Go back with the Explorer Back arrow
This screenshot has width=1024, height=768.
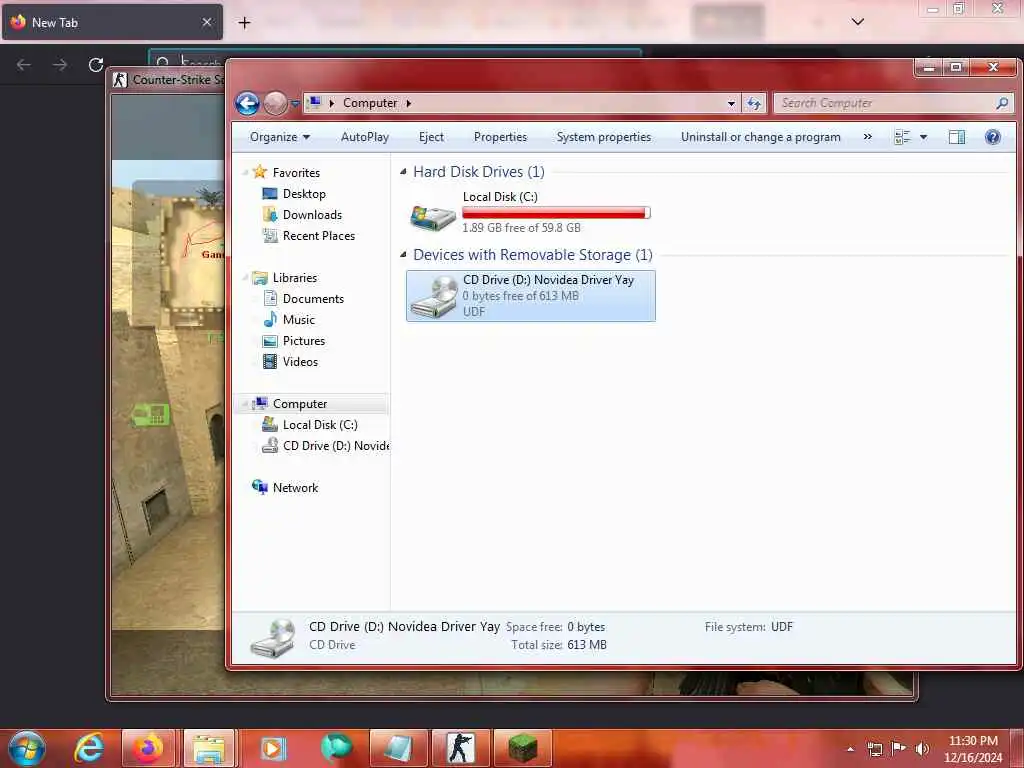[x=248, y=103]
